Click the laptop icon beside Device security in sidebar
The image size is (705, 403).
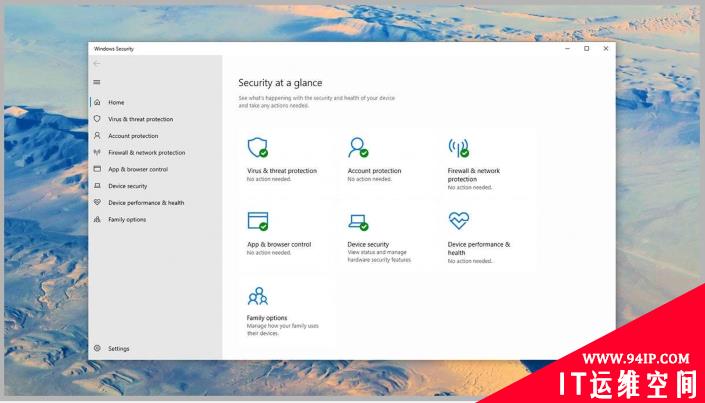(97, 186)
